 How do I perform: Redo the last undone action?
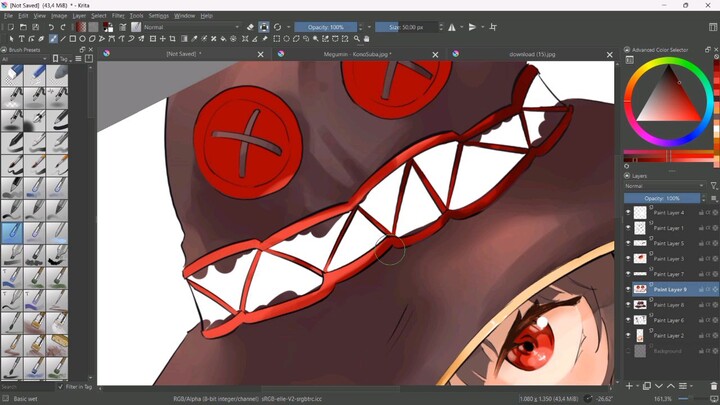tap(63, 27)
